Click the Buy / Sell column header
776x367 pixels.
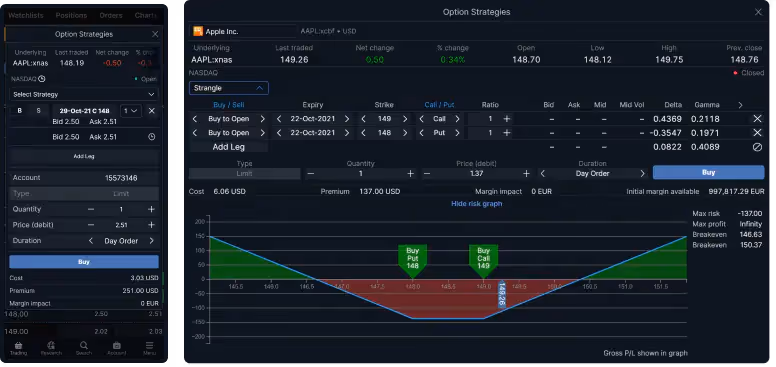(229, 105)
